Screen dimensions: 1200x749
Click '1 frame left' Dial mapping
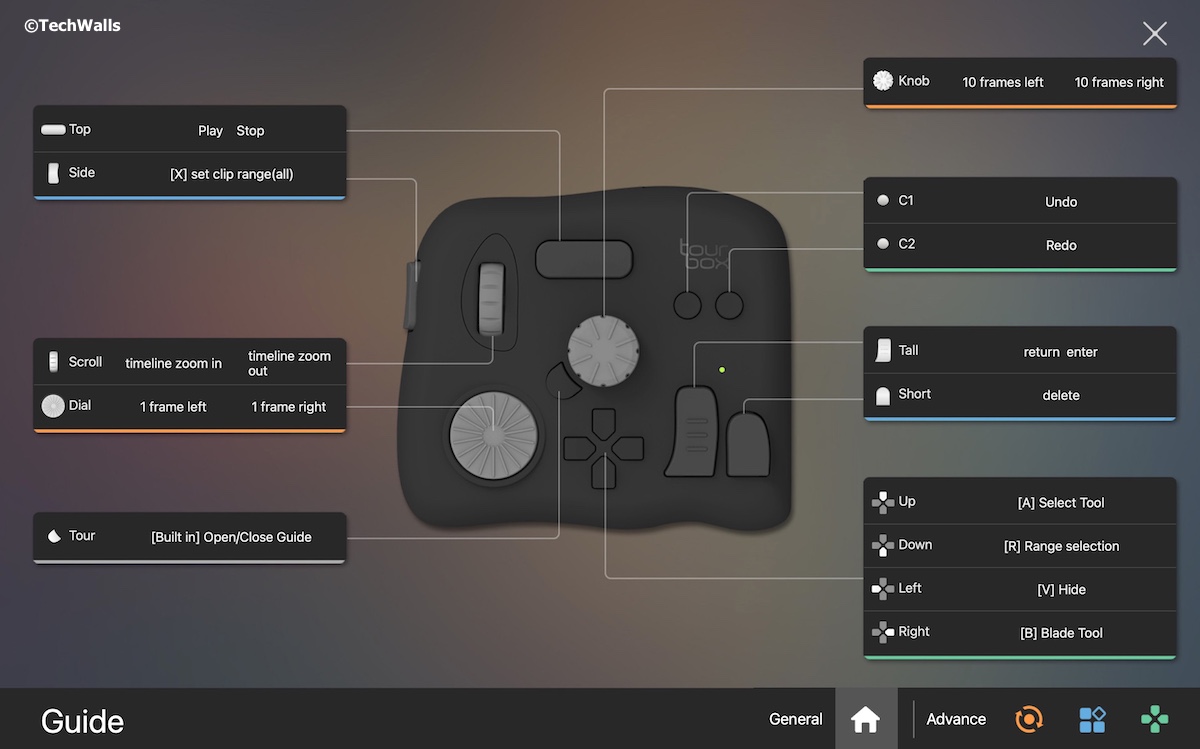pos(173,407)
